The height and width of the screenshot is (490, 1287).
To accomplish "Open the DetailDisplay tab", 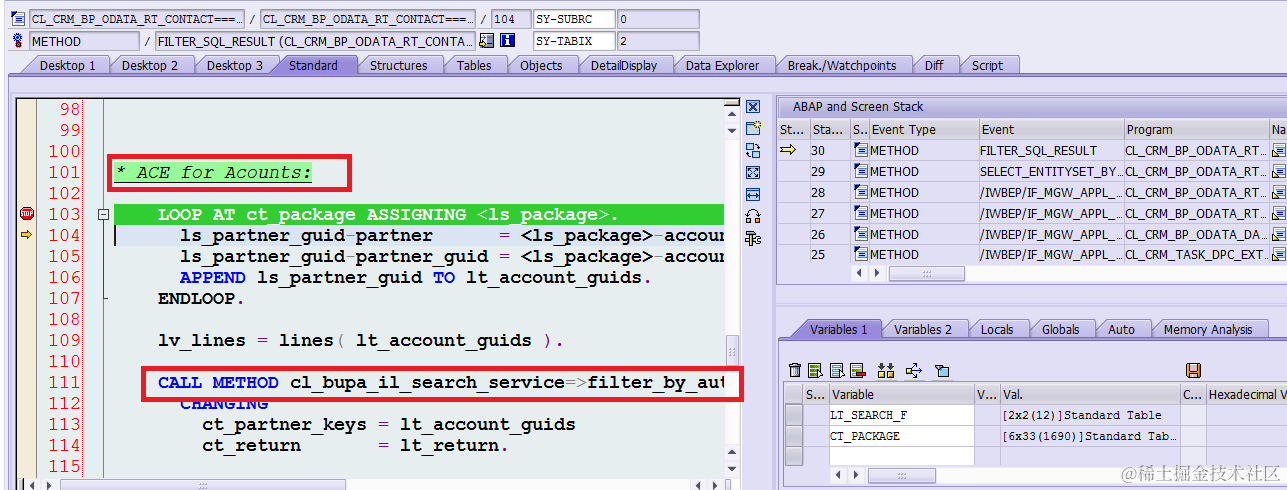I will [624, 65].
